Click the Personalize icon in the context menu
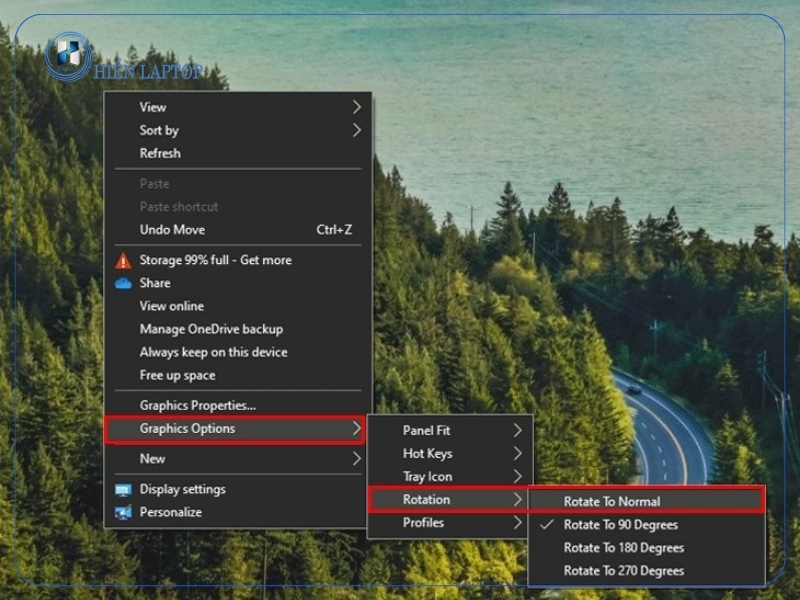The image size is (800, 600). click(123, 512)
